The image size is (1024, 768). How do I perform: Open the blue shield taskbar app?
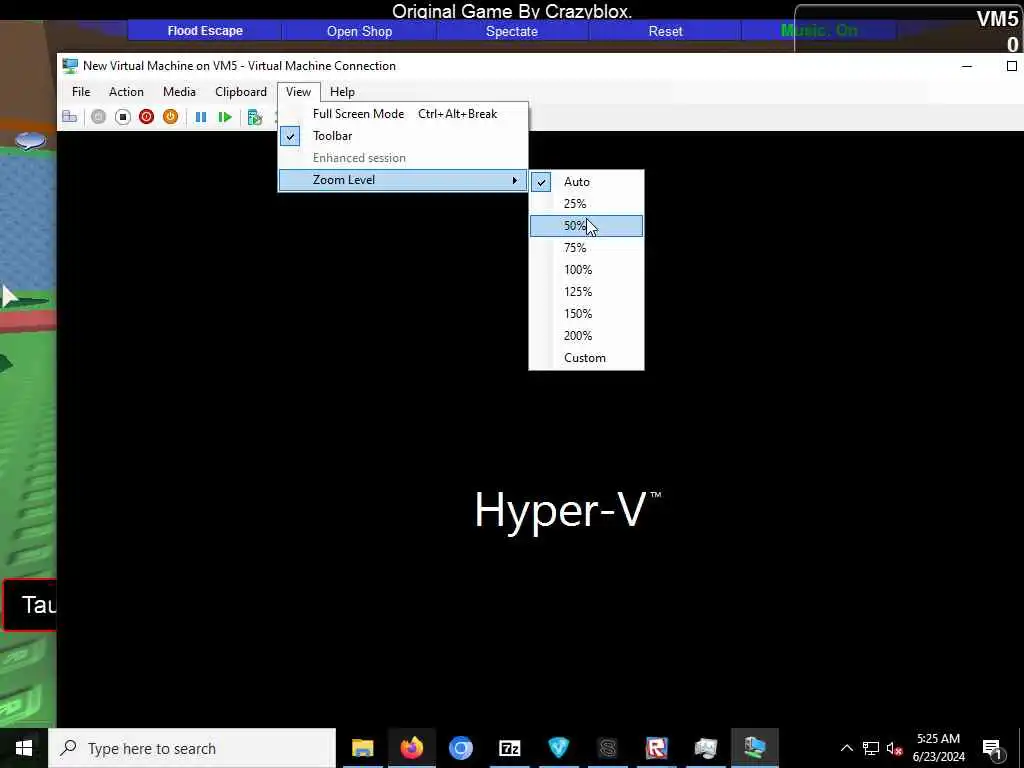click(558, 748)
